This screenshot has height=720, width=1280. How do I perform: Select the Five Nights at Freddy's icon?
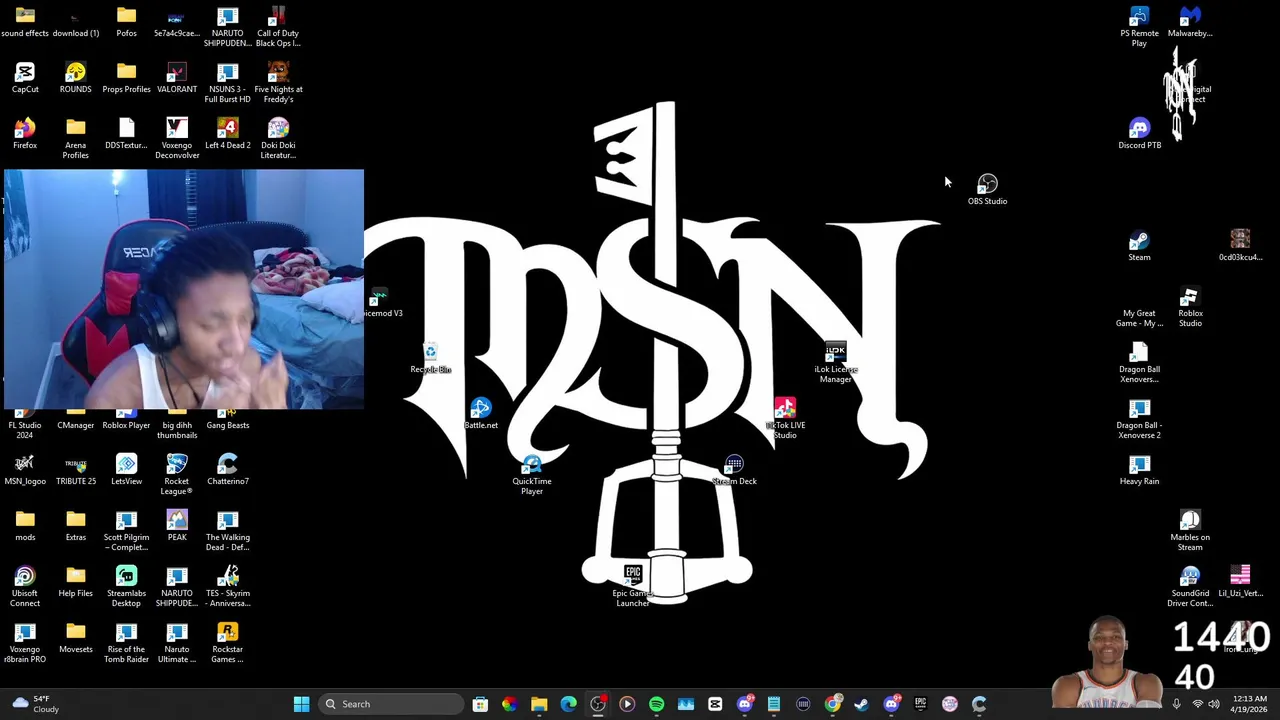point(278,82)
